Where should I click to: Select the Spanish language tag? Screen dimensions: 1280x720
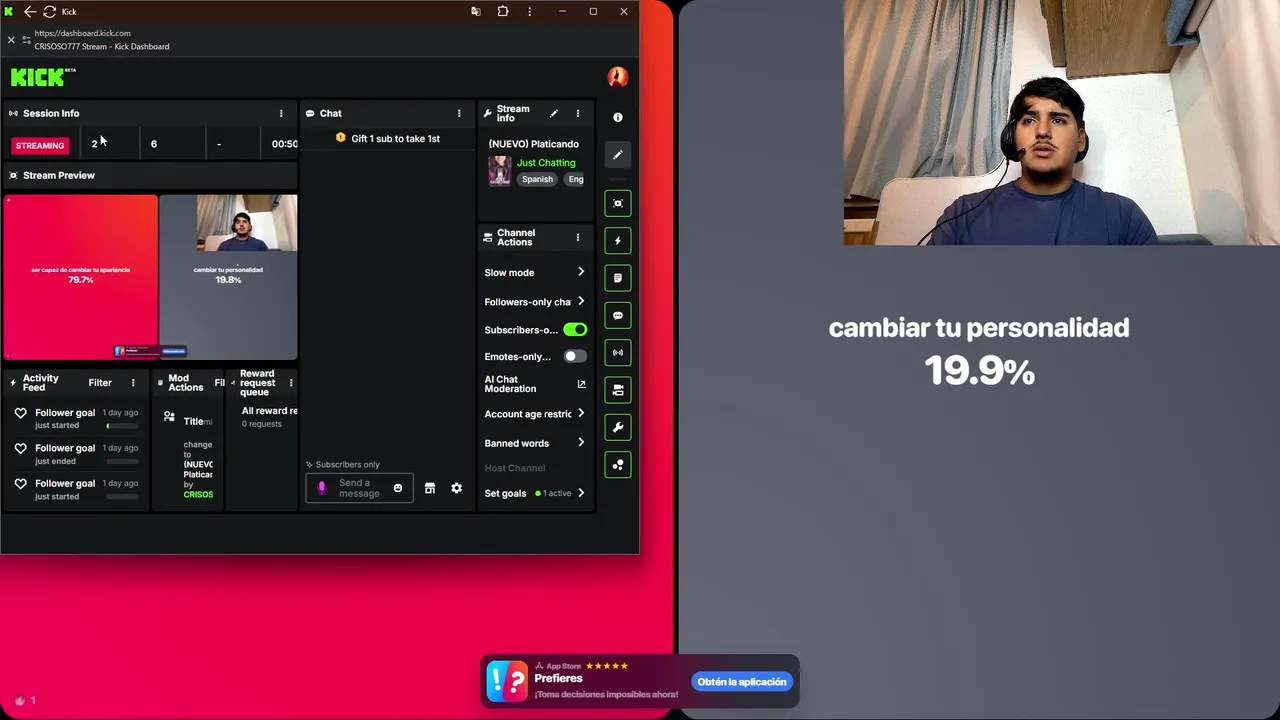tap(537, 179)
